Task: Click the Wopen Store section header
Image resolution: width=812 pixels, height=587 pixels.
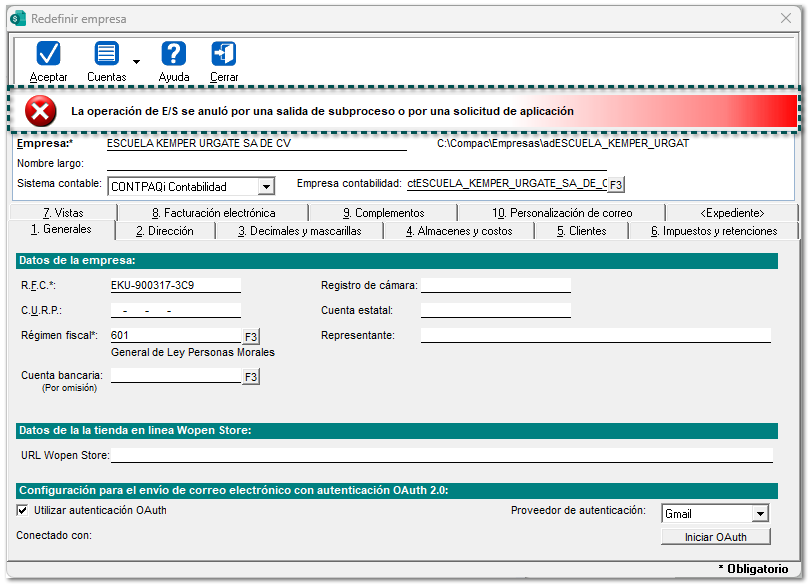Action: coord(397,431)
